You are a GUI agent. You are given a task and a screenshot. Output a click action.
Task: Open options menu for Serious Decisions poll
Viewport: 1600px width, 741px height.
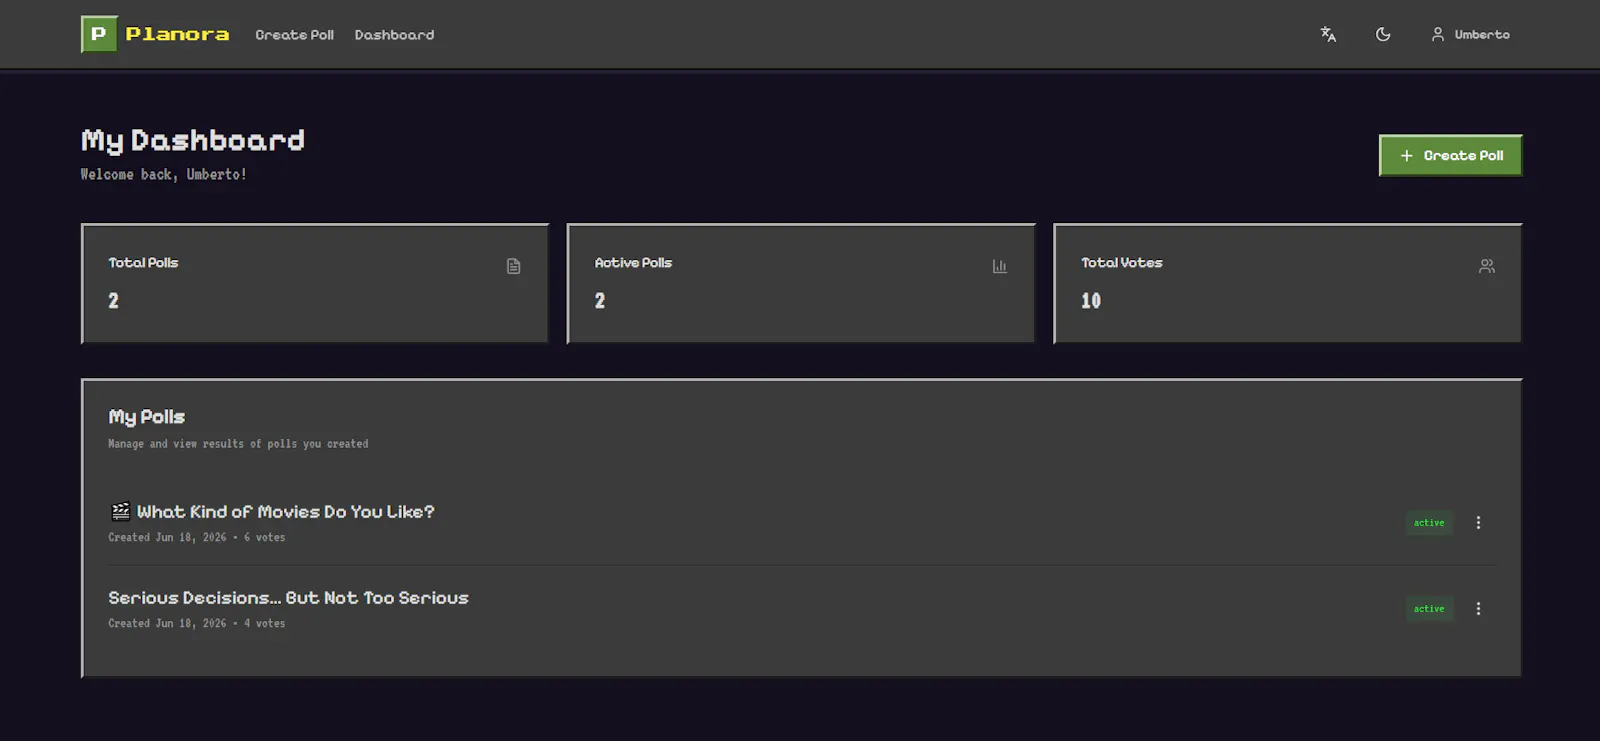coord(1478,609)
